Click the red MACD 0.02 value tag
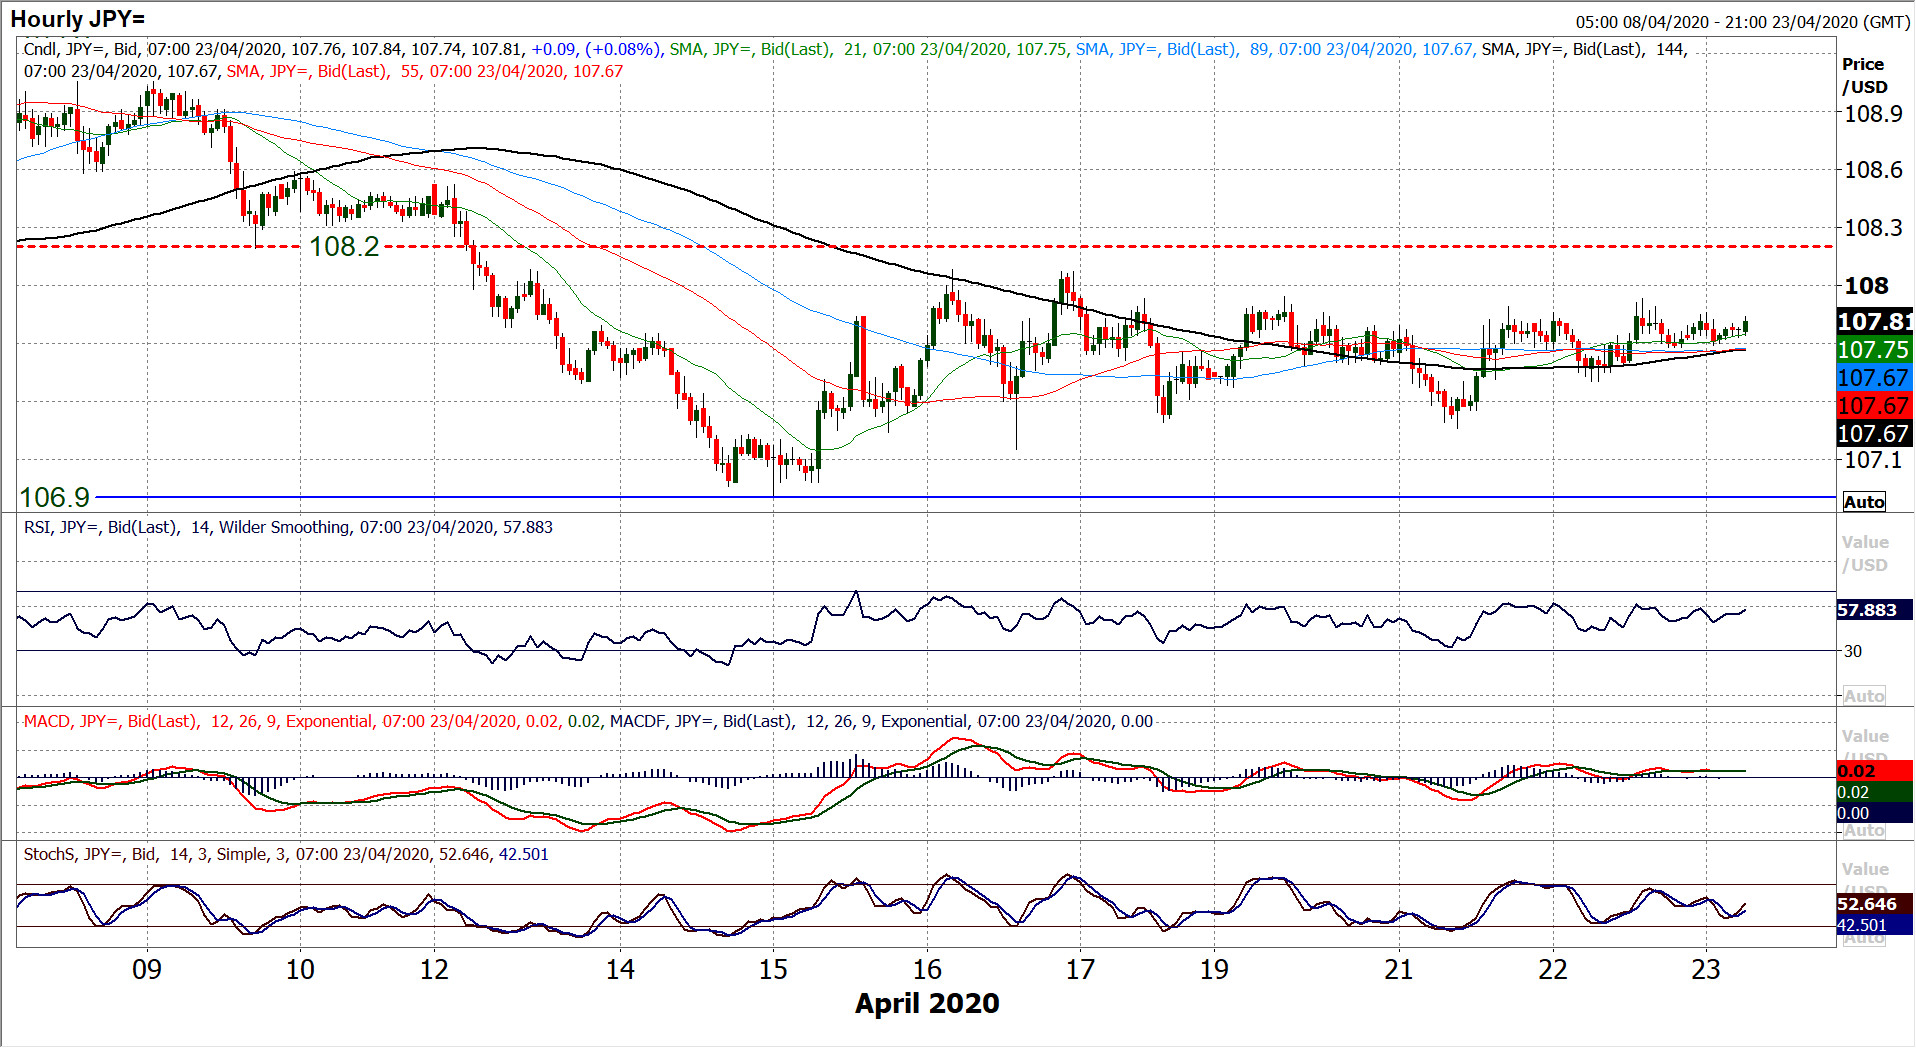 point(1875,771)
